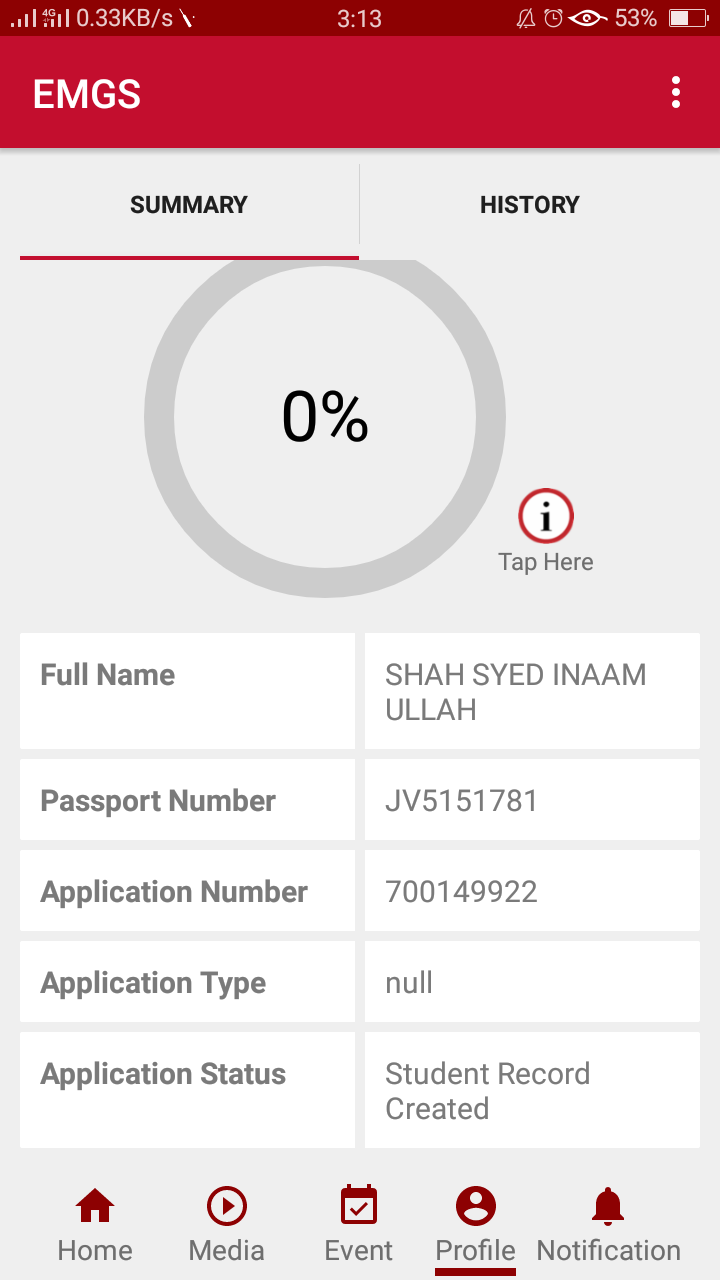Click the EMGS app title
This screenshot has height=1280, width=720.
coord(87,94)
